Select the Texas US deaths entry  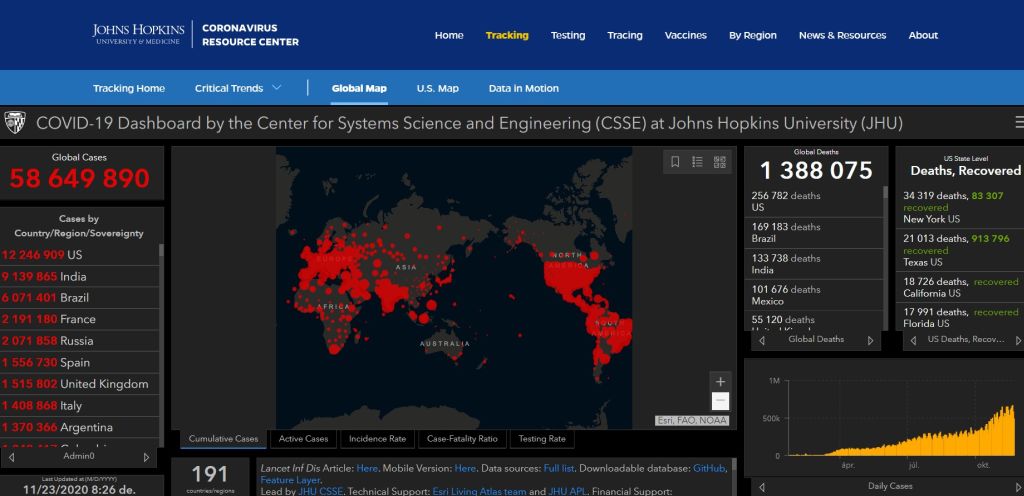(960, 250)
